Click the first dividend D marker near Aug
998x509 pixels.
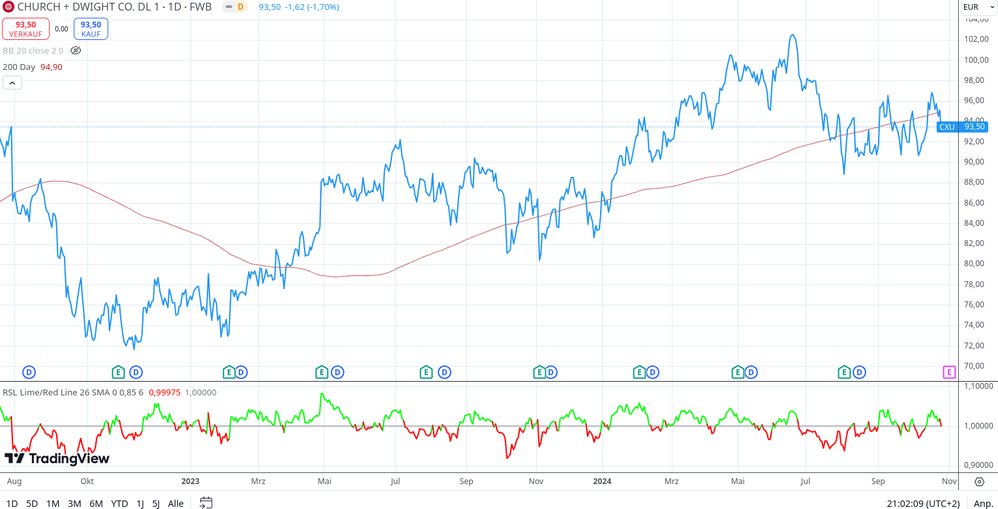29,372
